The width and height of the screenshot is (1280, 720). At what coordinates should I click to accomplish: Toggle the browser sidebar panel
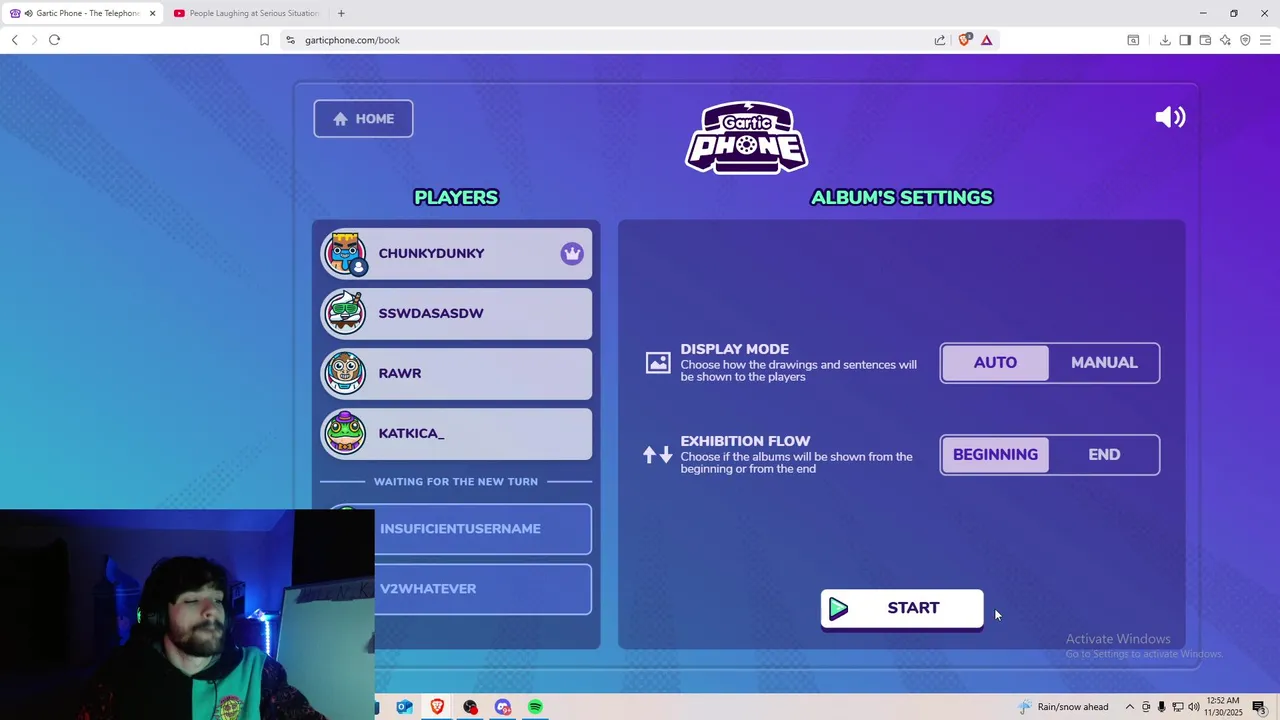click(x=1185, y=40)
